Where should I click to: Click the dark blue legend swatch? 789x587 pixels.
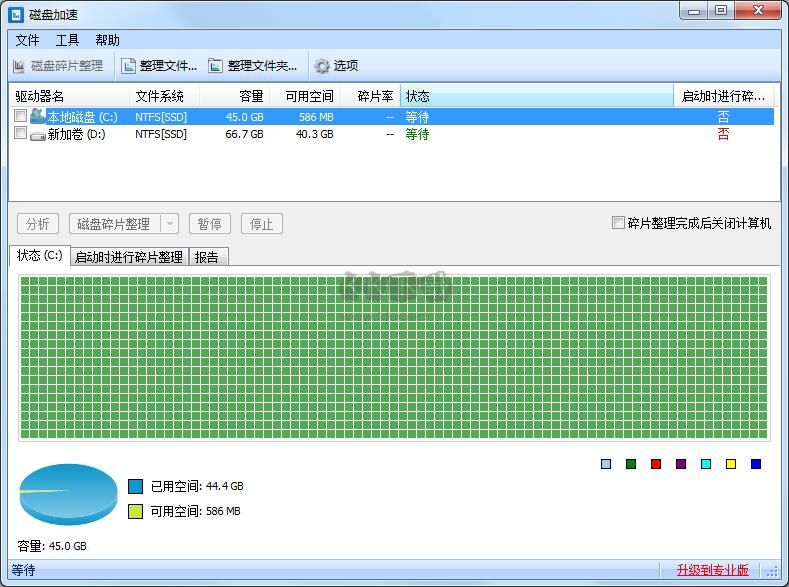point(756,464)
